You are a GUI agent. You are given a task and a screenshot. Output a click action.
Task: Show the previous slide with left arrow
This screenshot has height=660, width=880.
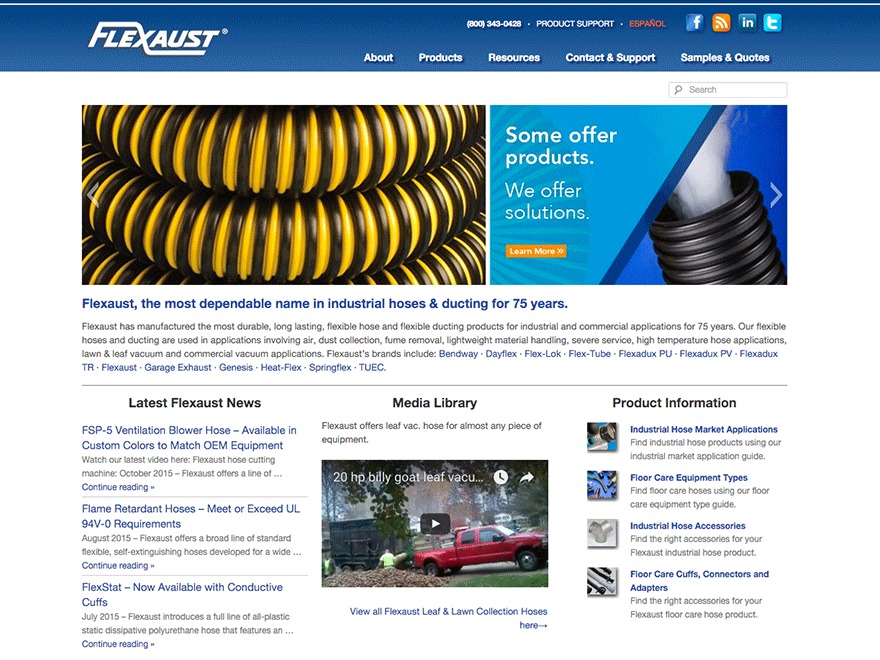93,195
